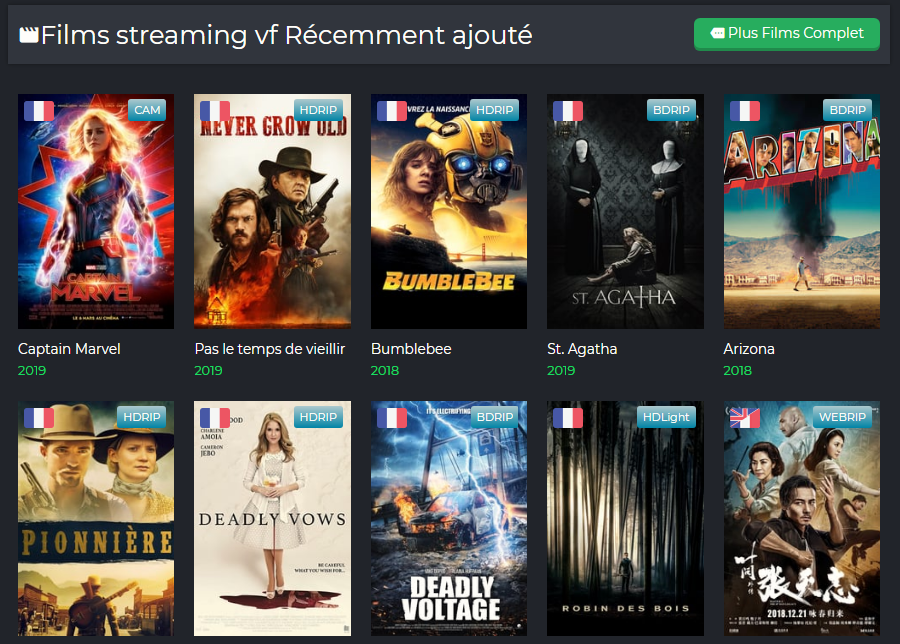Viewport: 900px width, 644px height.
Task: Click the French flag on St. Agatha
Action: (568, 111)
